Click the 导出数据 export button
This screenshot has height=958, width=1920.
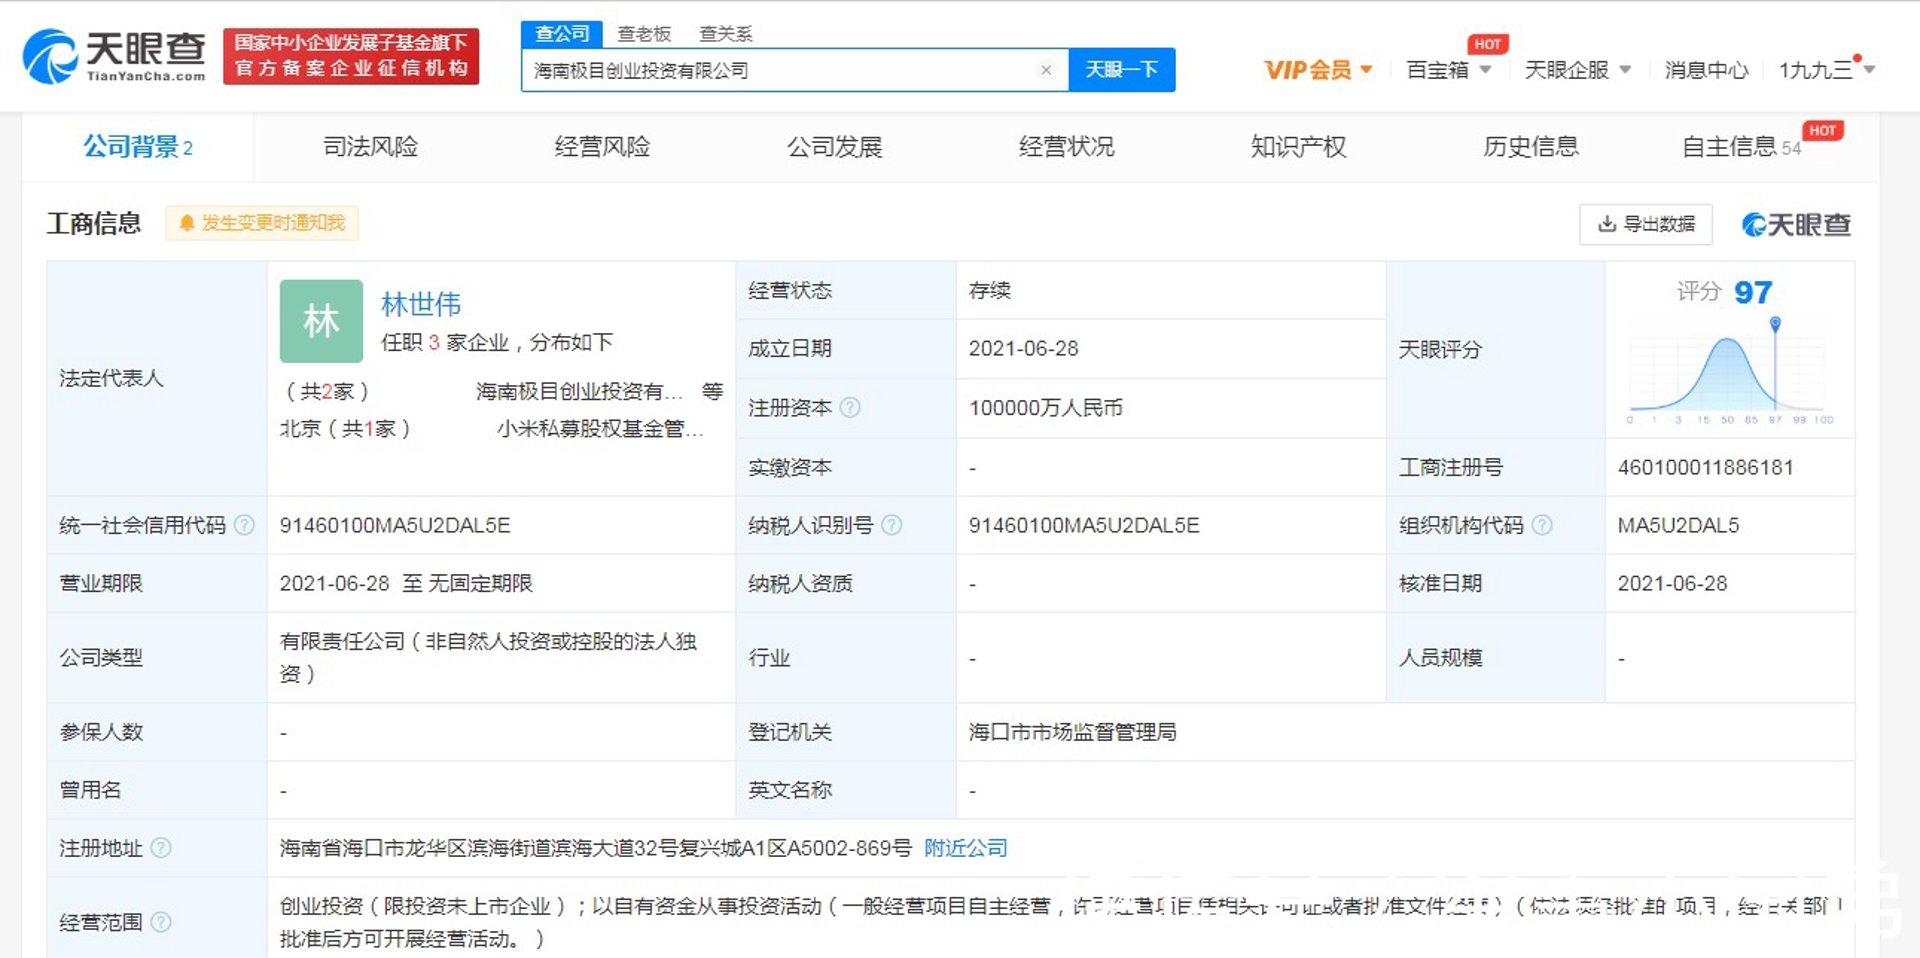point(1646,224)
